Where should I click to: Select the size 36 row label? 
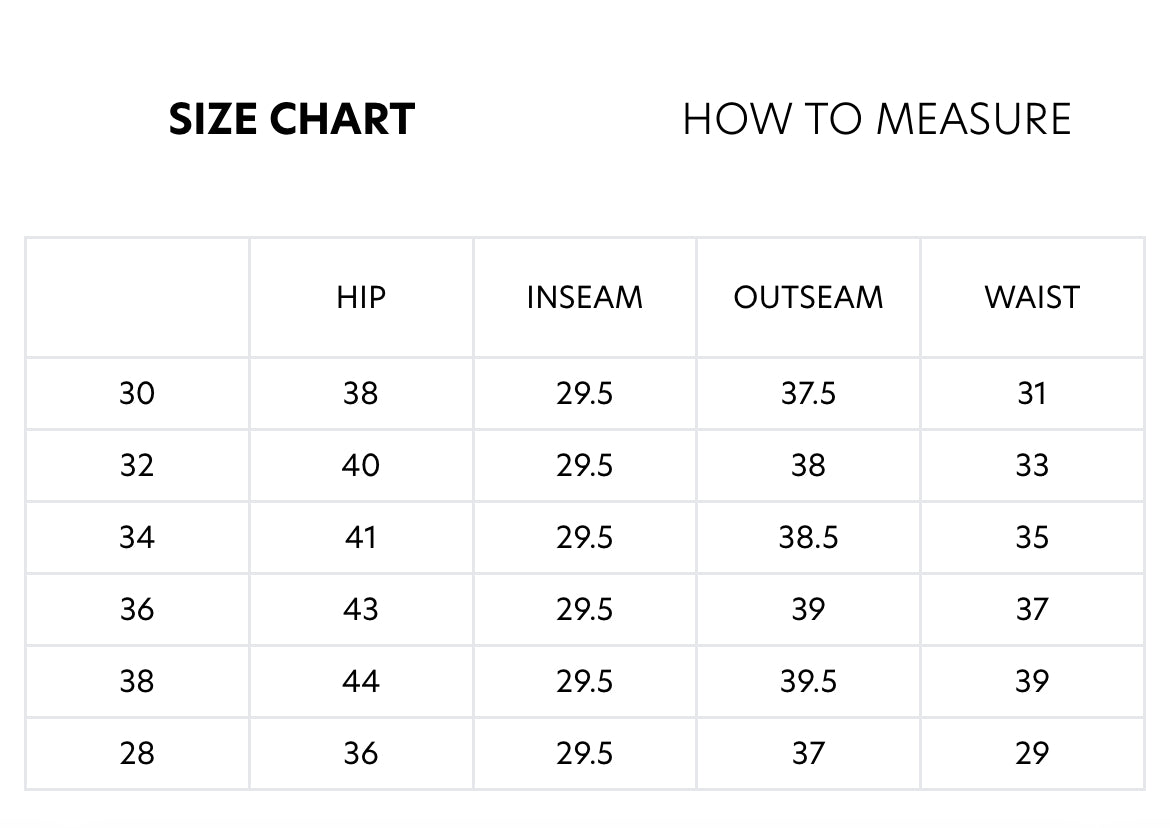pyautogui.click(x=137, y=609)
